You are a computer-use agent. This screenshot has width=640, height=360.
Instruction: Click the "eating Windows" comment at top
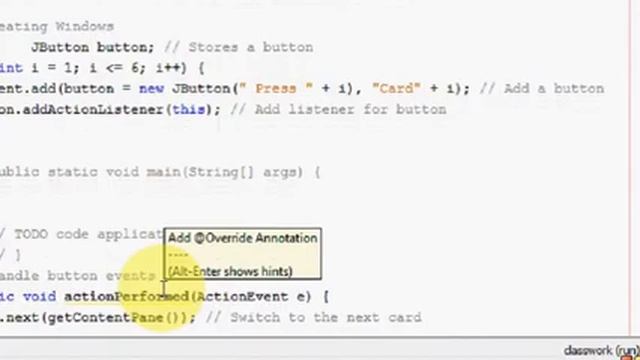pos(57,27)
